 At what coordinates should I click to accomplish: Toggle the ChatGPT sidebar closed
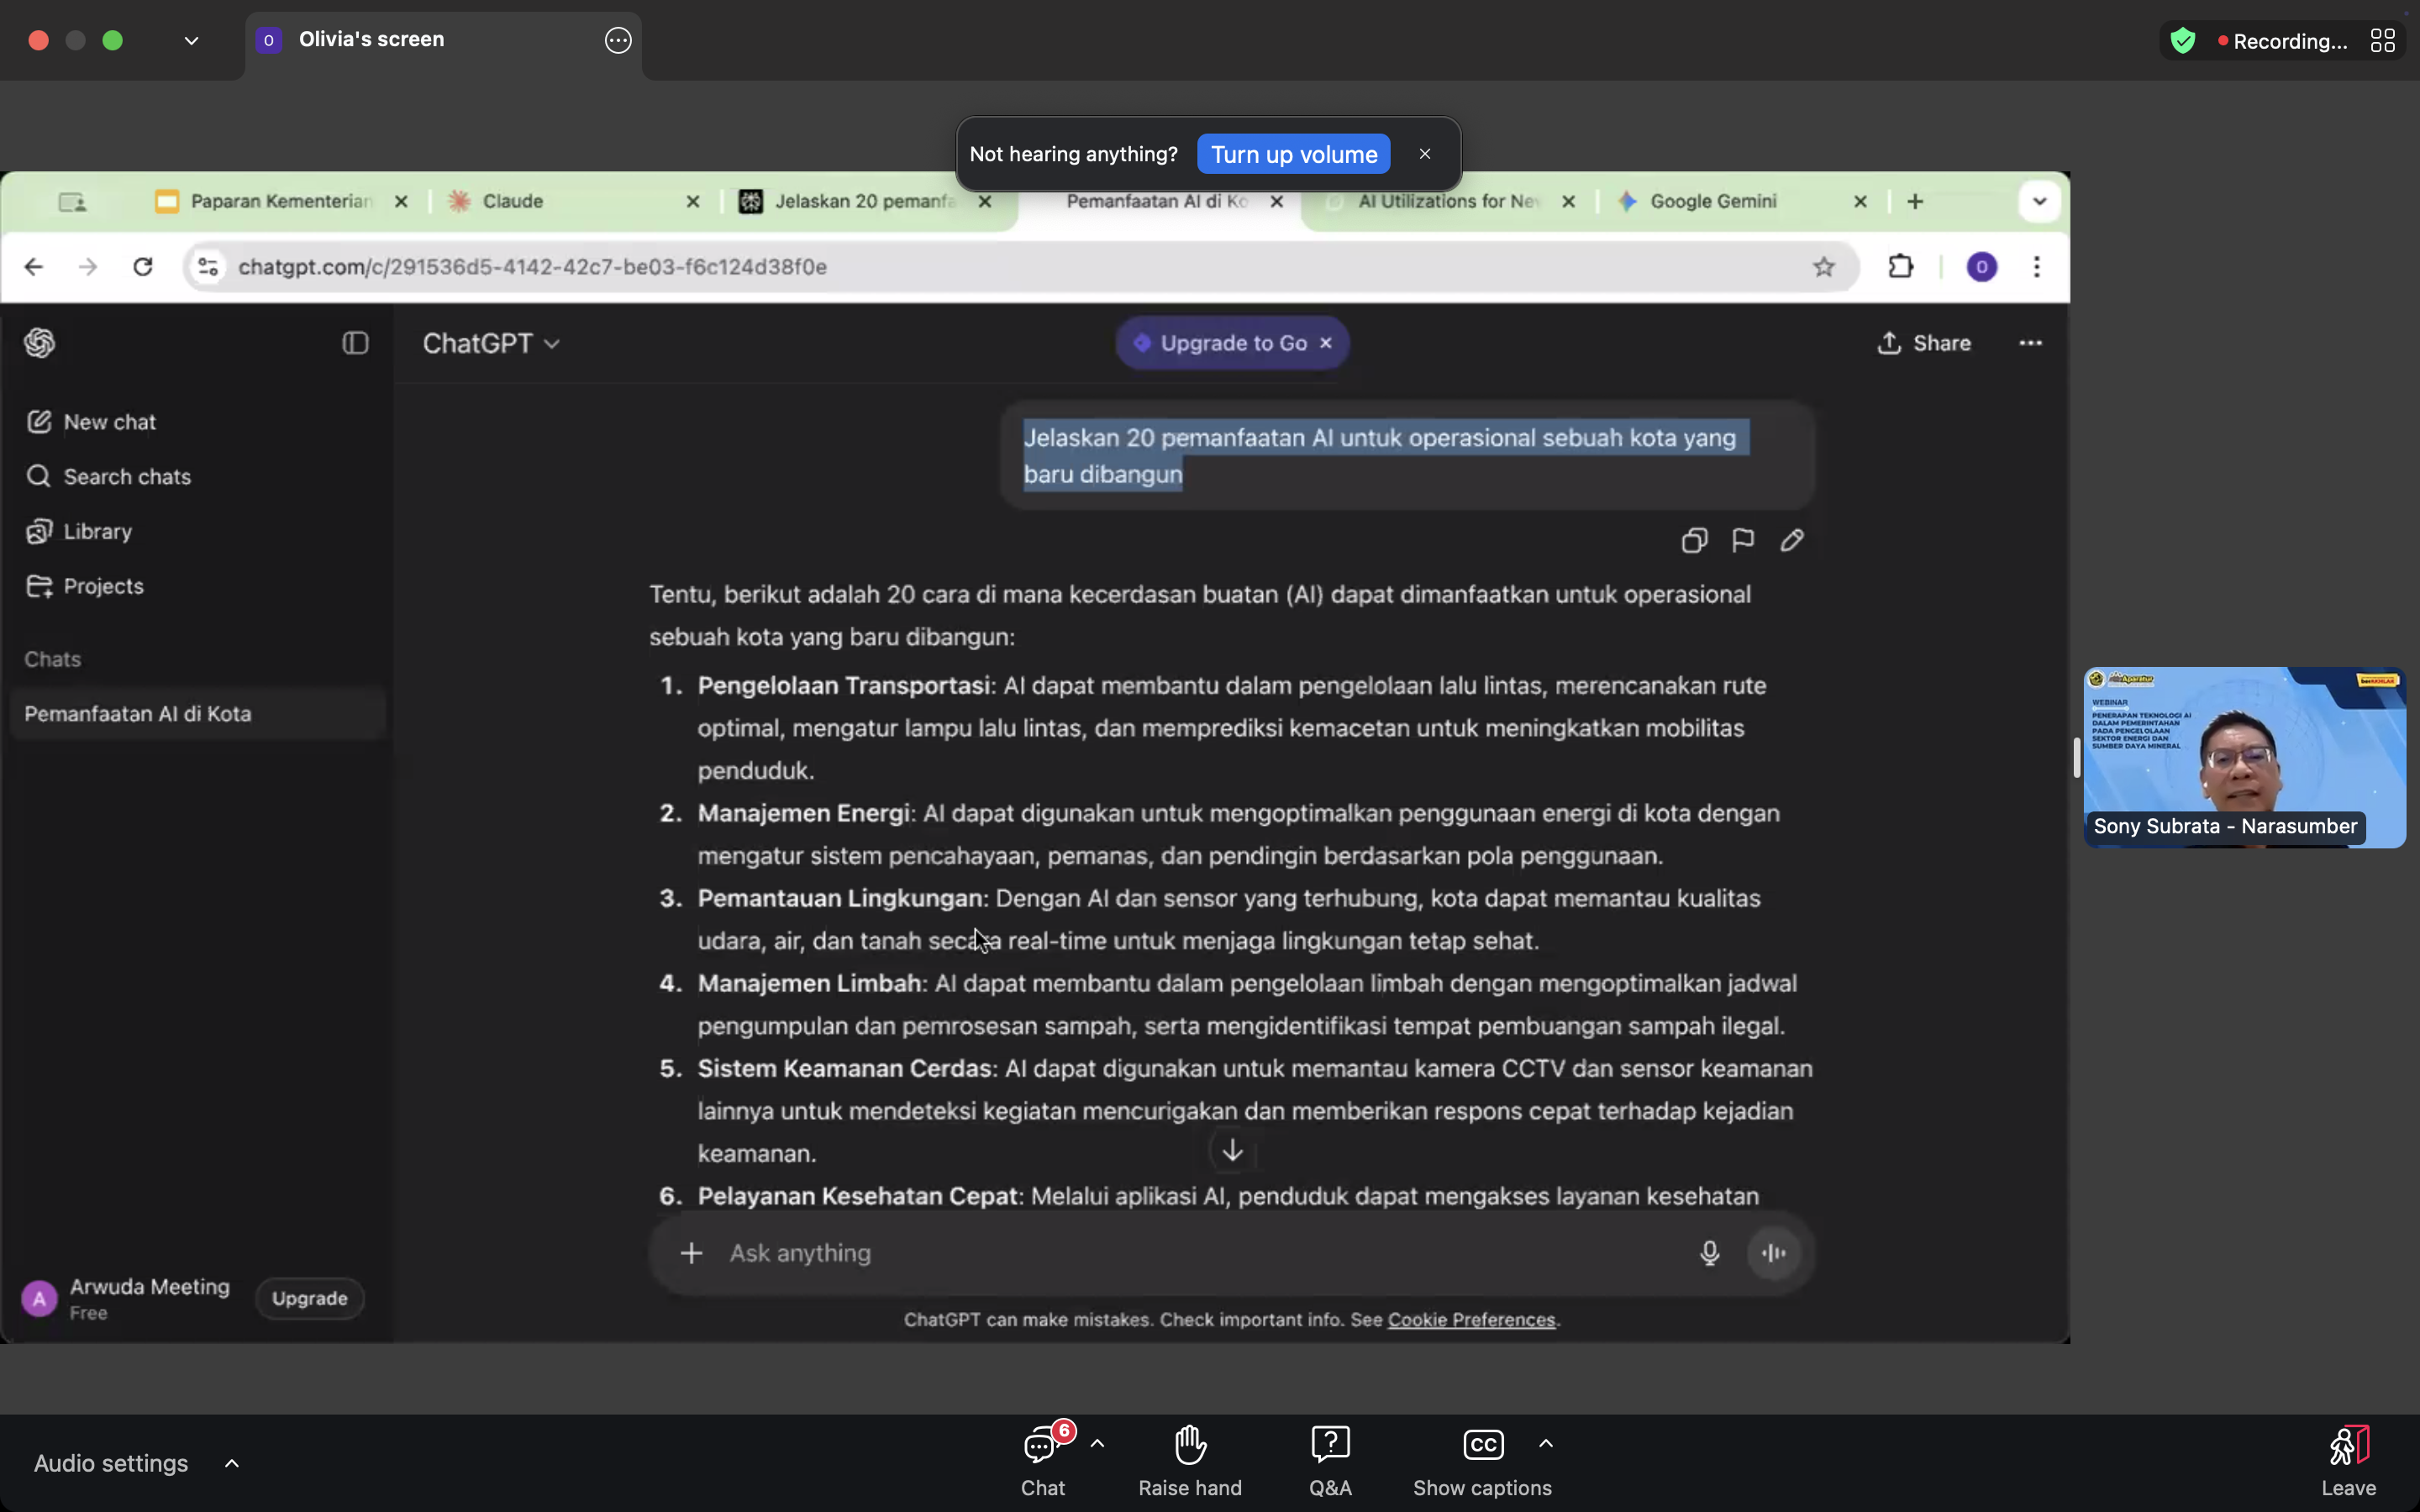tap(355, 344)
